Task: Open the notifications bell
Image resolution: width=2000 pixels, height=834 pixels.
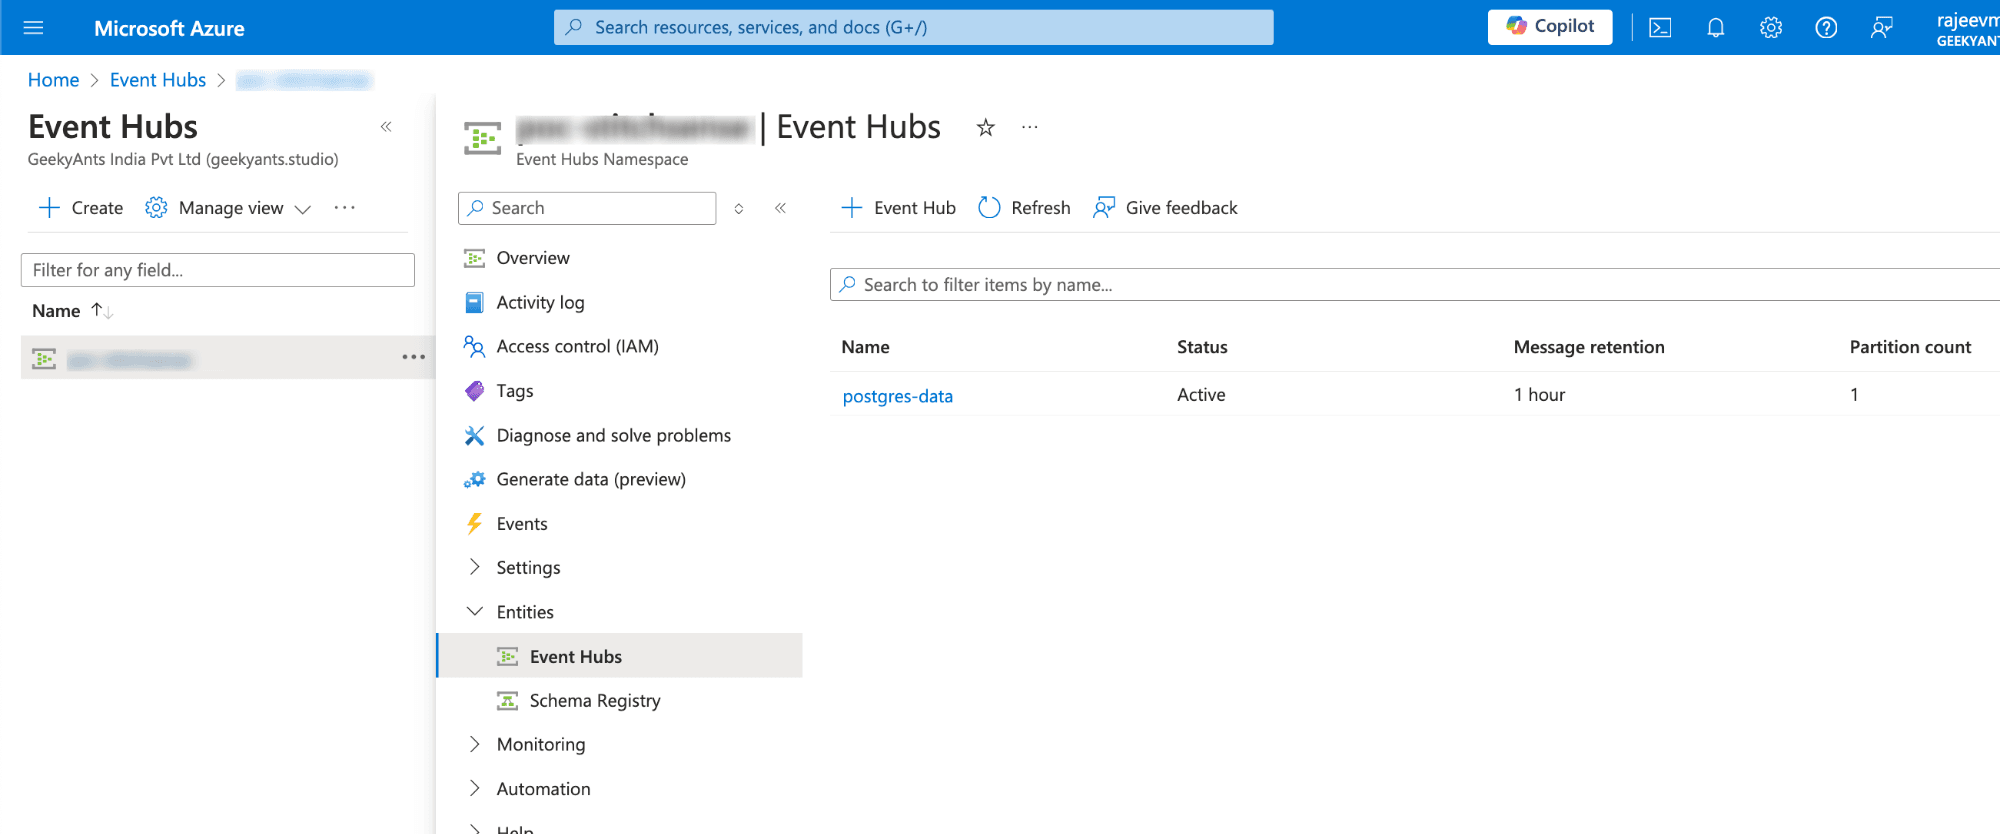Action: [1716, 28]
